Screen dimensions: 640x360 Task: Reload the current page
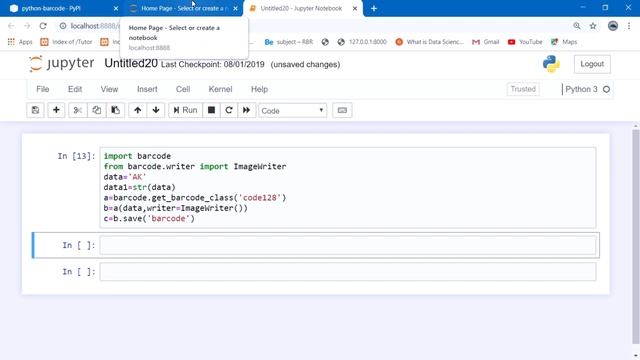point(43,26)
